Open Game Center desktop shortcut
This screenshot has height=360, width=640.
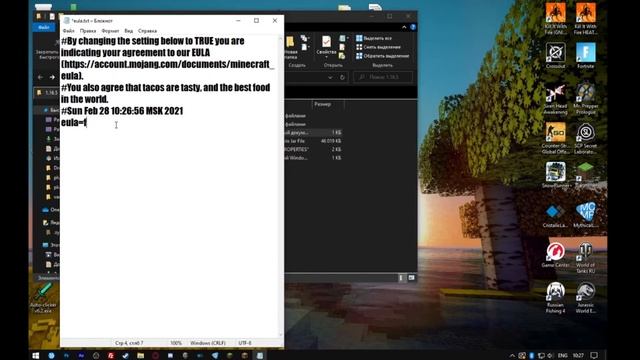click(x=556, y=256)
